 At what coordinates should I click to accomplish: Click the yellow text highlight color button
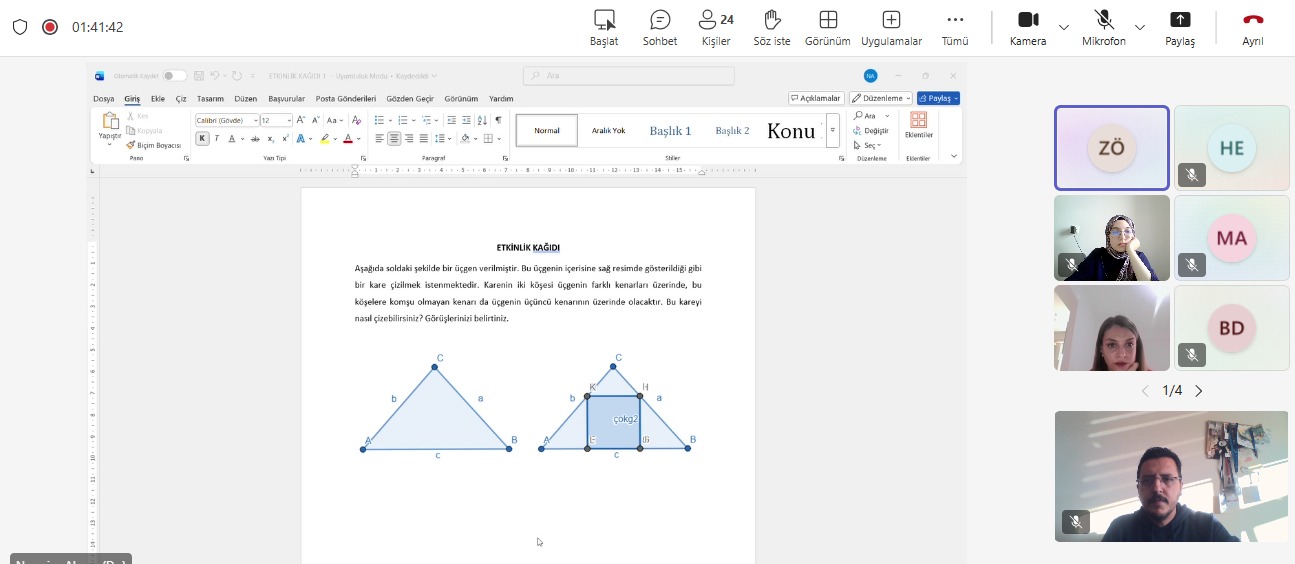pyautogui.click(x=325, y=139)
